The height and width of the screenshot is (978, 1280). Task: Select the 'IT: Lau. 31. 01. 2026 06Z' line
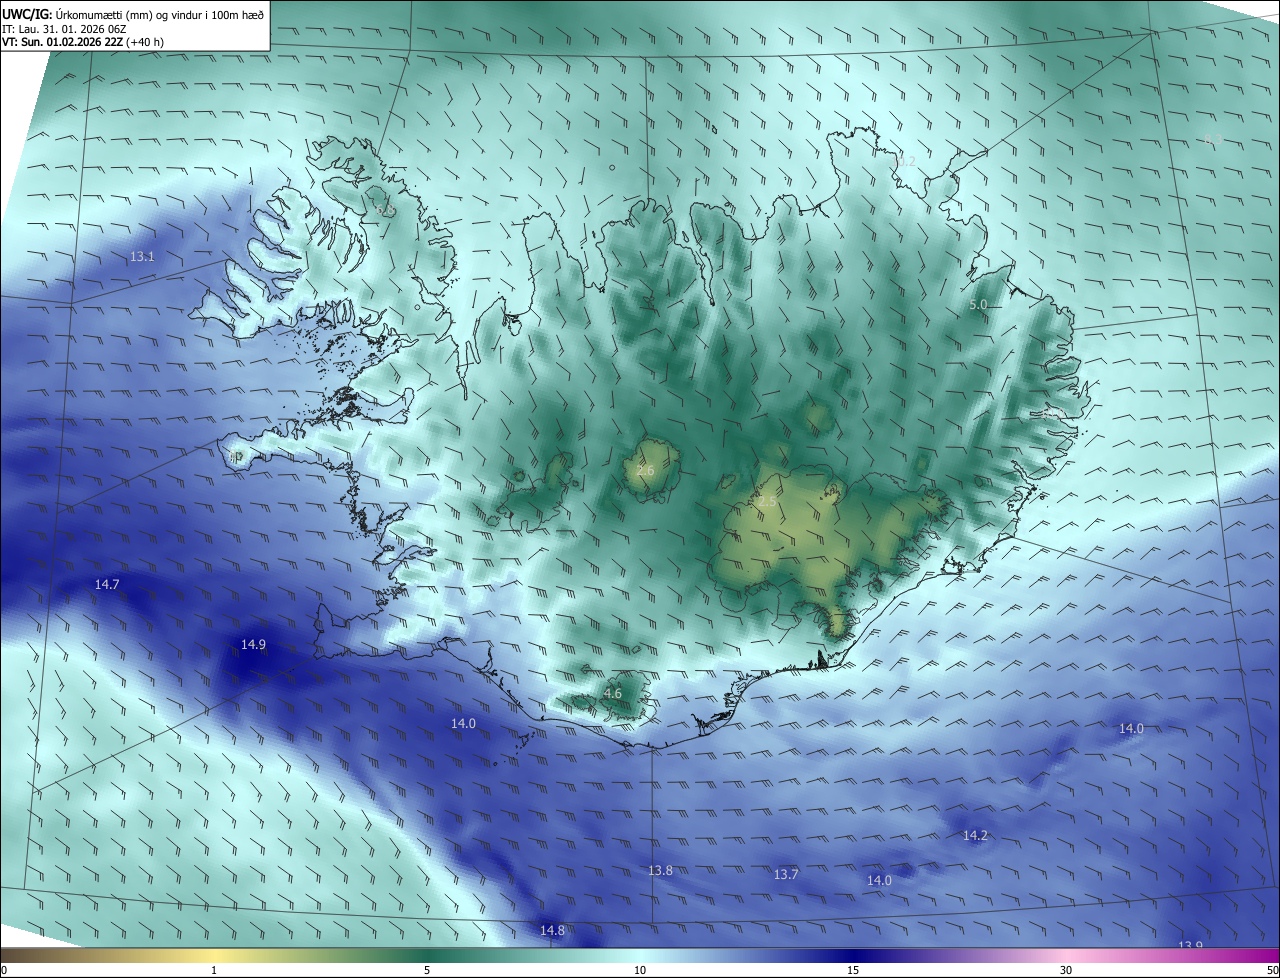coord(63,29)
